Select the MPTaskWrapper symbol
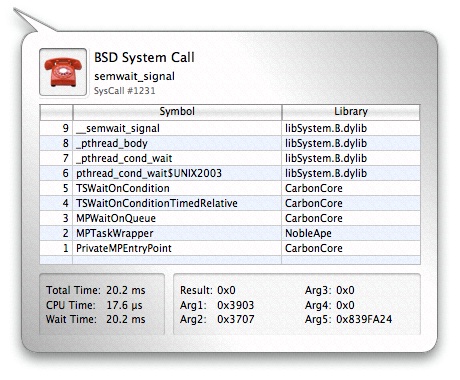This screenshot has height=380, width=460. pos(115,233)
